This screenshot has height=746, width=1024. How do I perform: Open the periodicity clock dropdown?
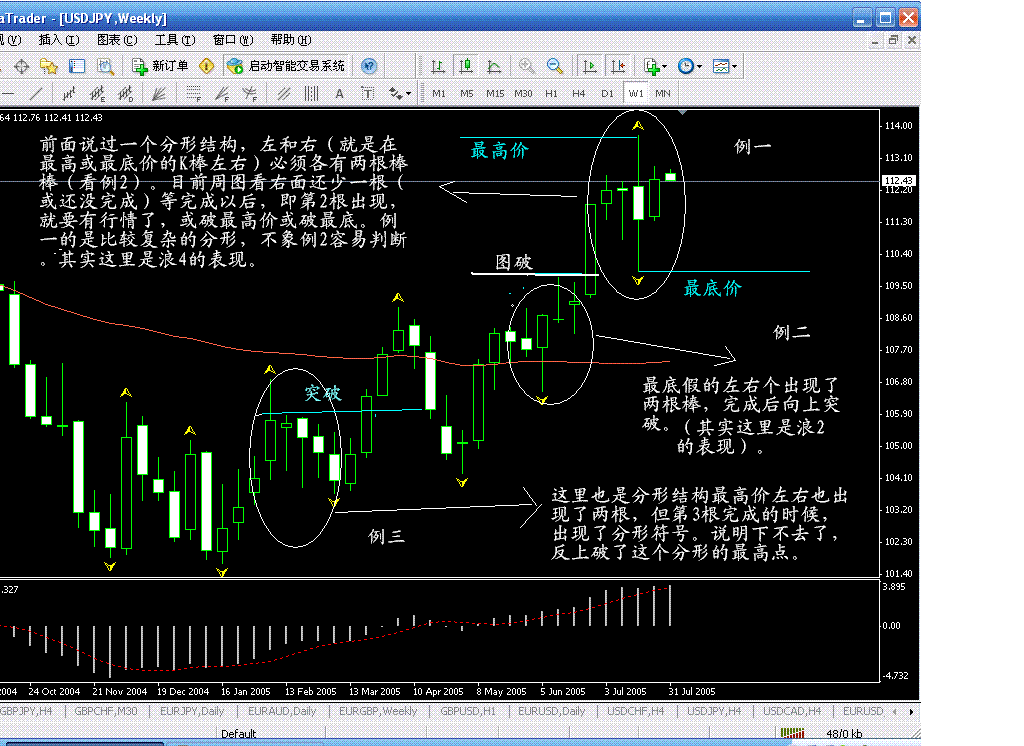click(x=690, y=66)
